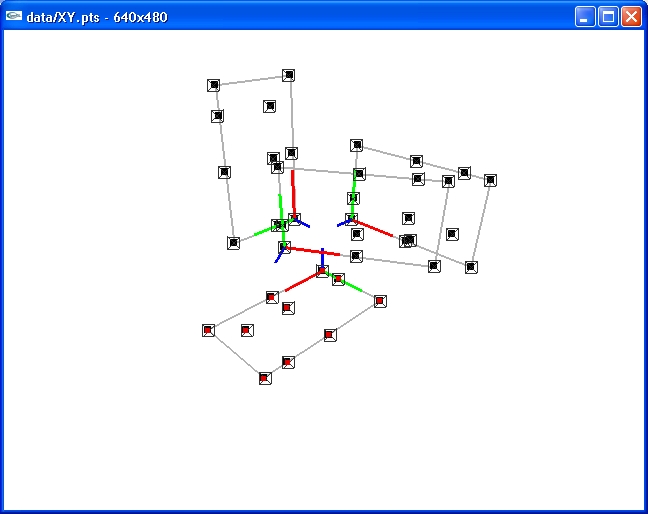The height and width of the screenshot is (514, 648).
Task: Select the rightmost red point marker
Action: [380, 301]
